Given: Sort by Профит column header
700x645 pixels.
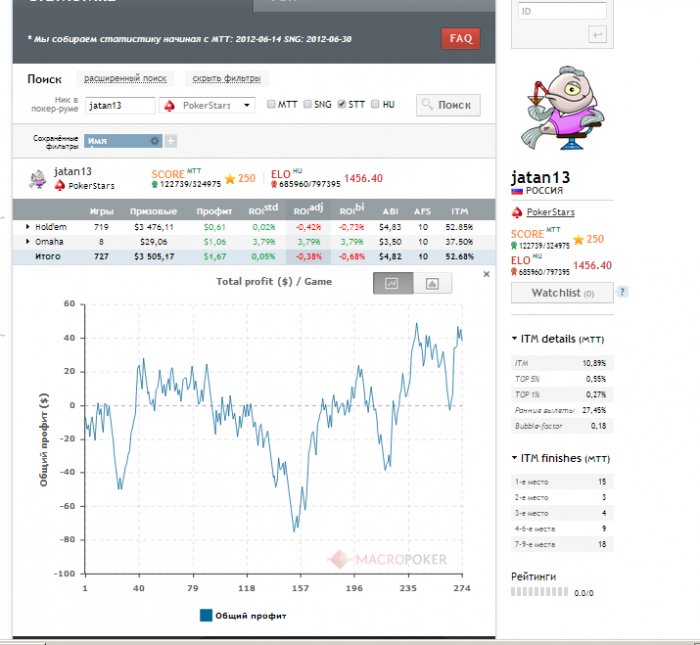Looking at the screenshot, I should (x=214, y=212).
